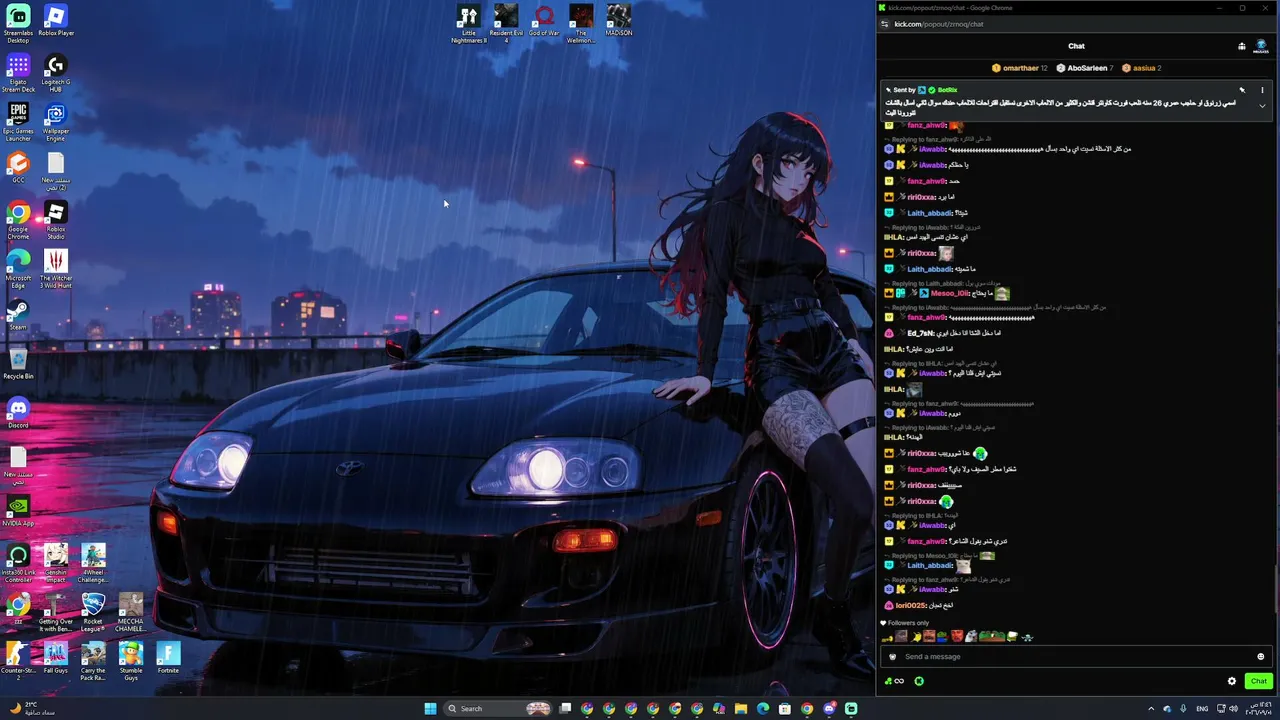
Task: Select Little Nightmares II desktop icon
Action: 469,24
